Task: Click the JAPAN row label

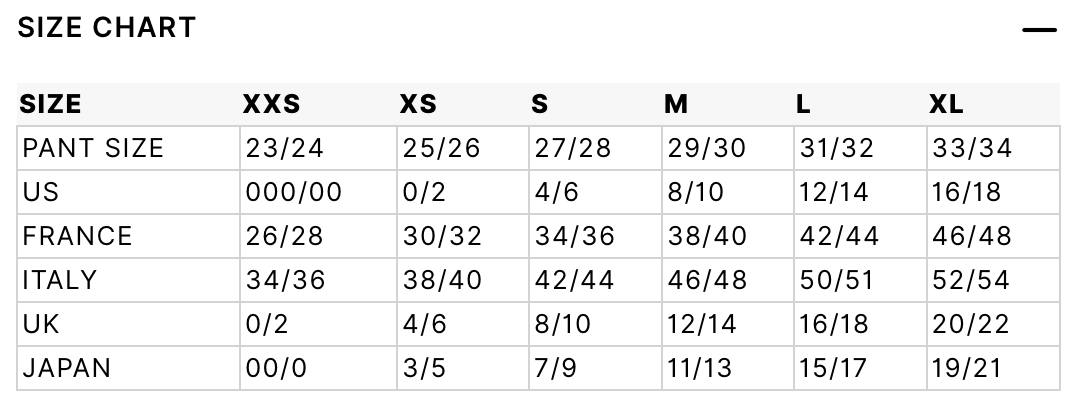Action: 66,368
